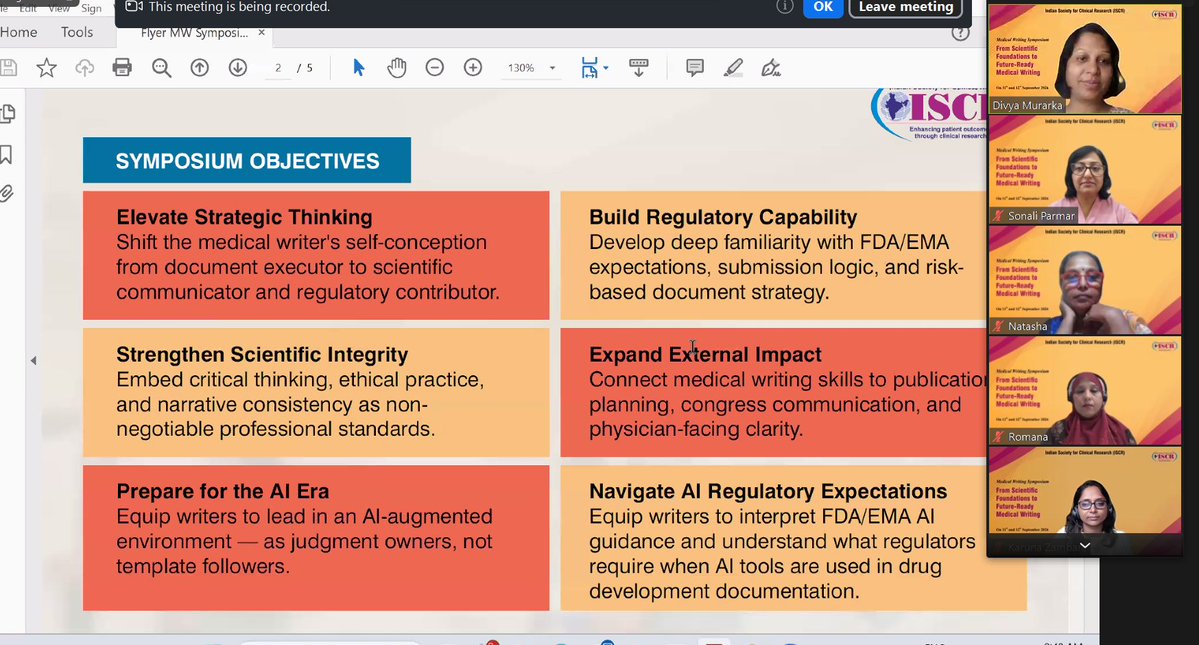
Task: Add a comment with the speech bubble
Action: click(x=695, y=68)
